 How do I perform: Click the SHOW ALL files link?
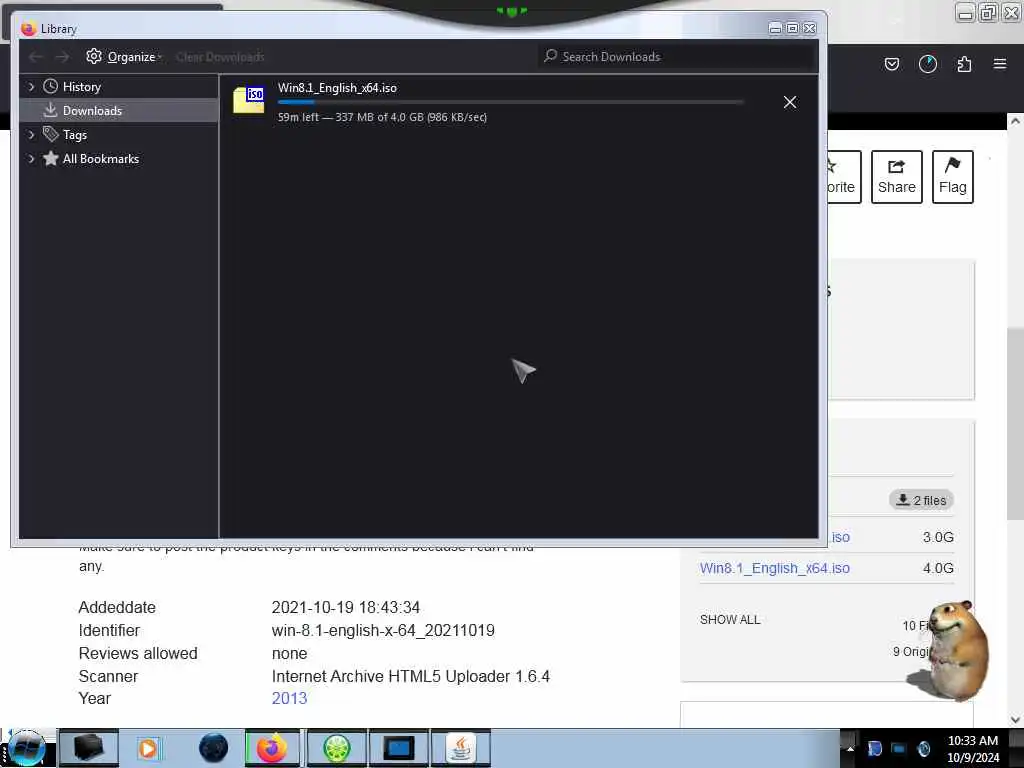click(x=730, y=620)
